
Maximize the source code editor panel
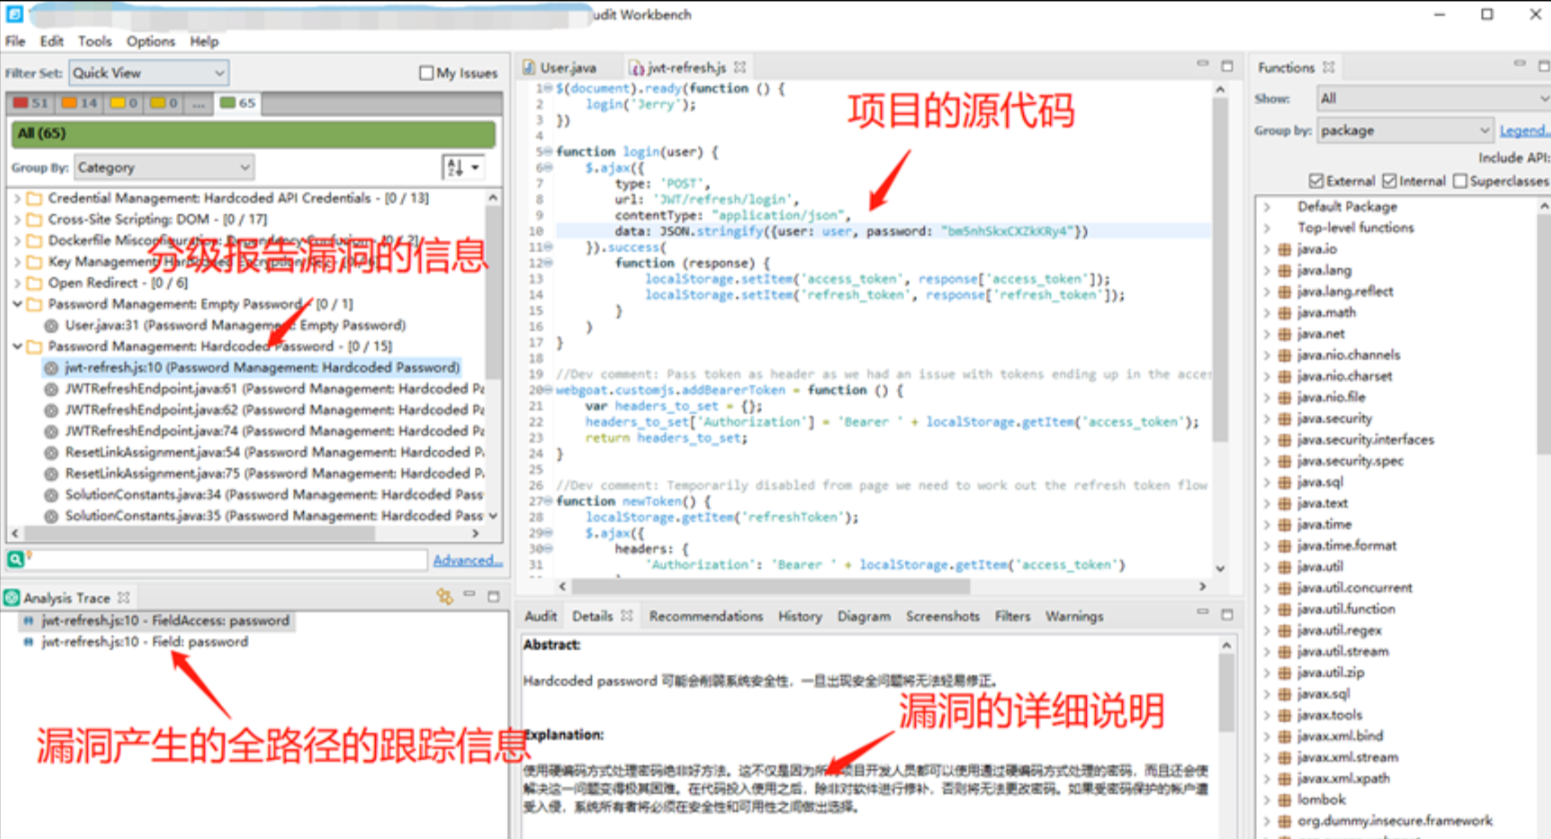(1227, 65)
